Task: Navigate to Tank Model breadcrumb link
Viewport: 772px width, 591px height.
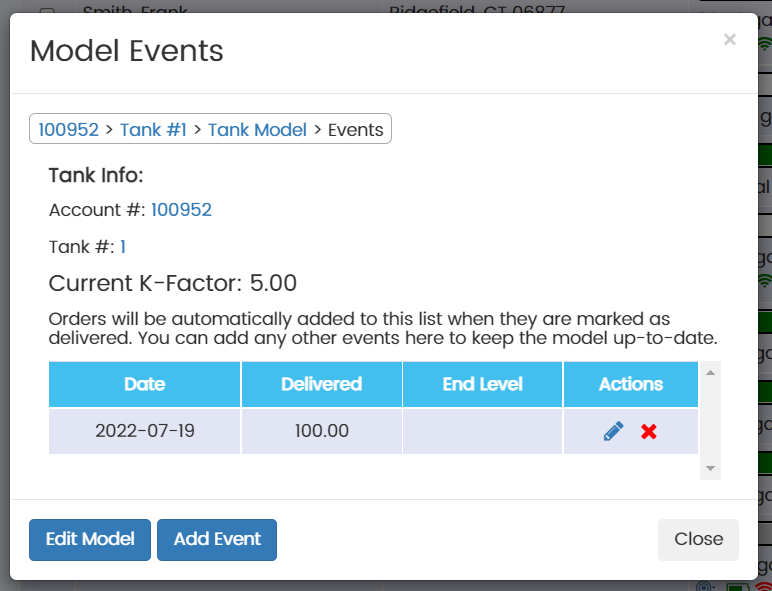Action: tap(257, 129)
